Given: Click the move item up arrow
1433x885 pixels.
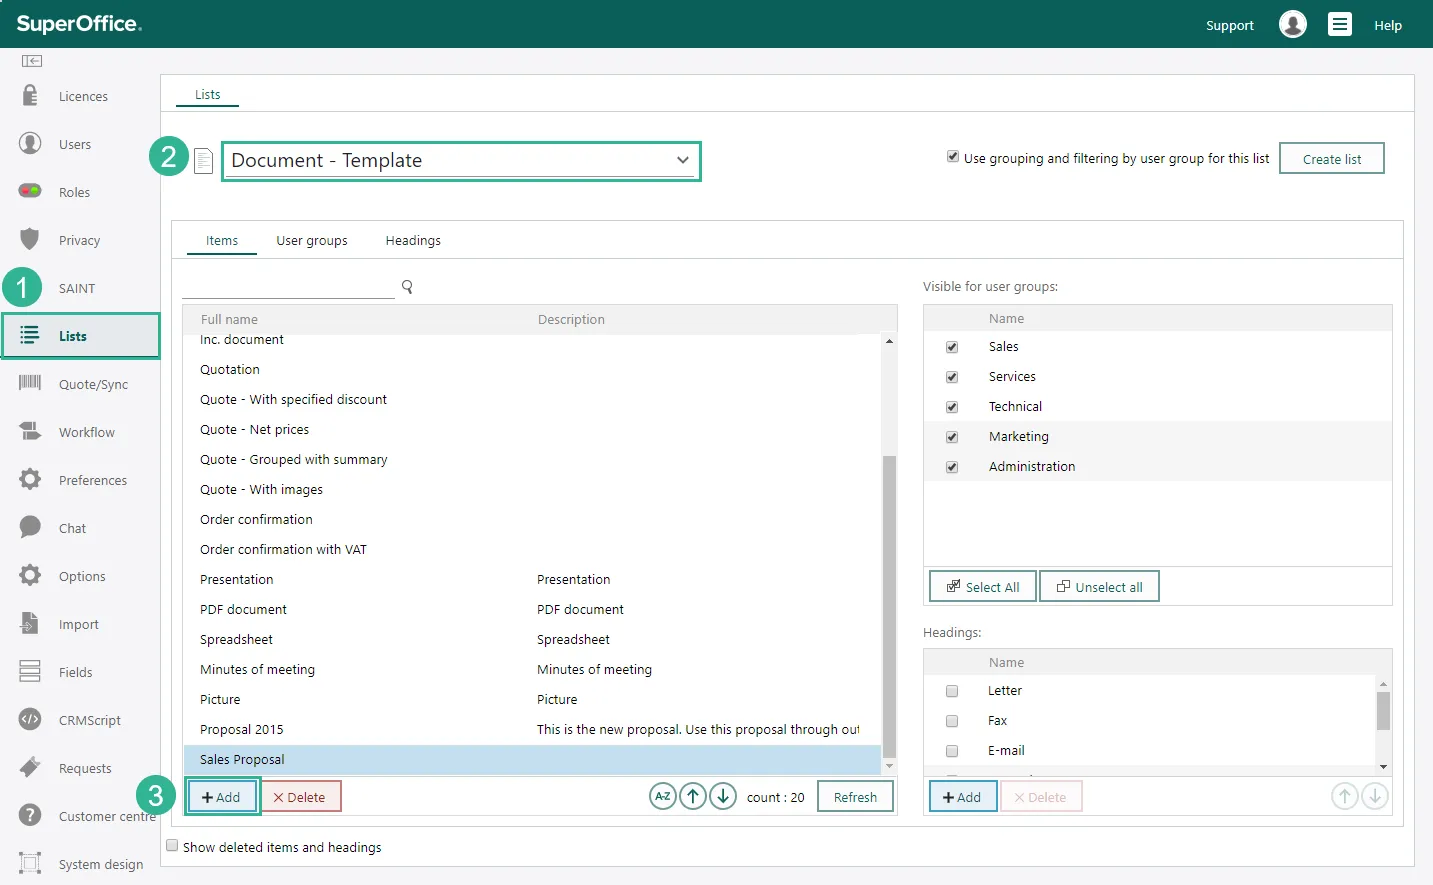Looking at the screenshot, I should [693, 797].
